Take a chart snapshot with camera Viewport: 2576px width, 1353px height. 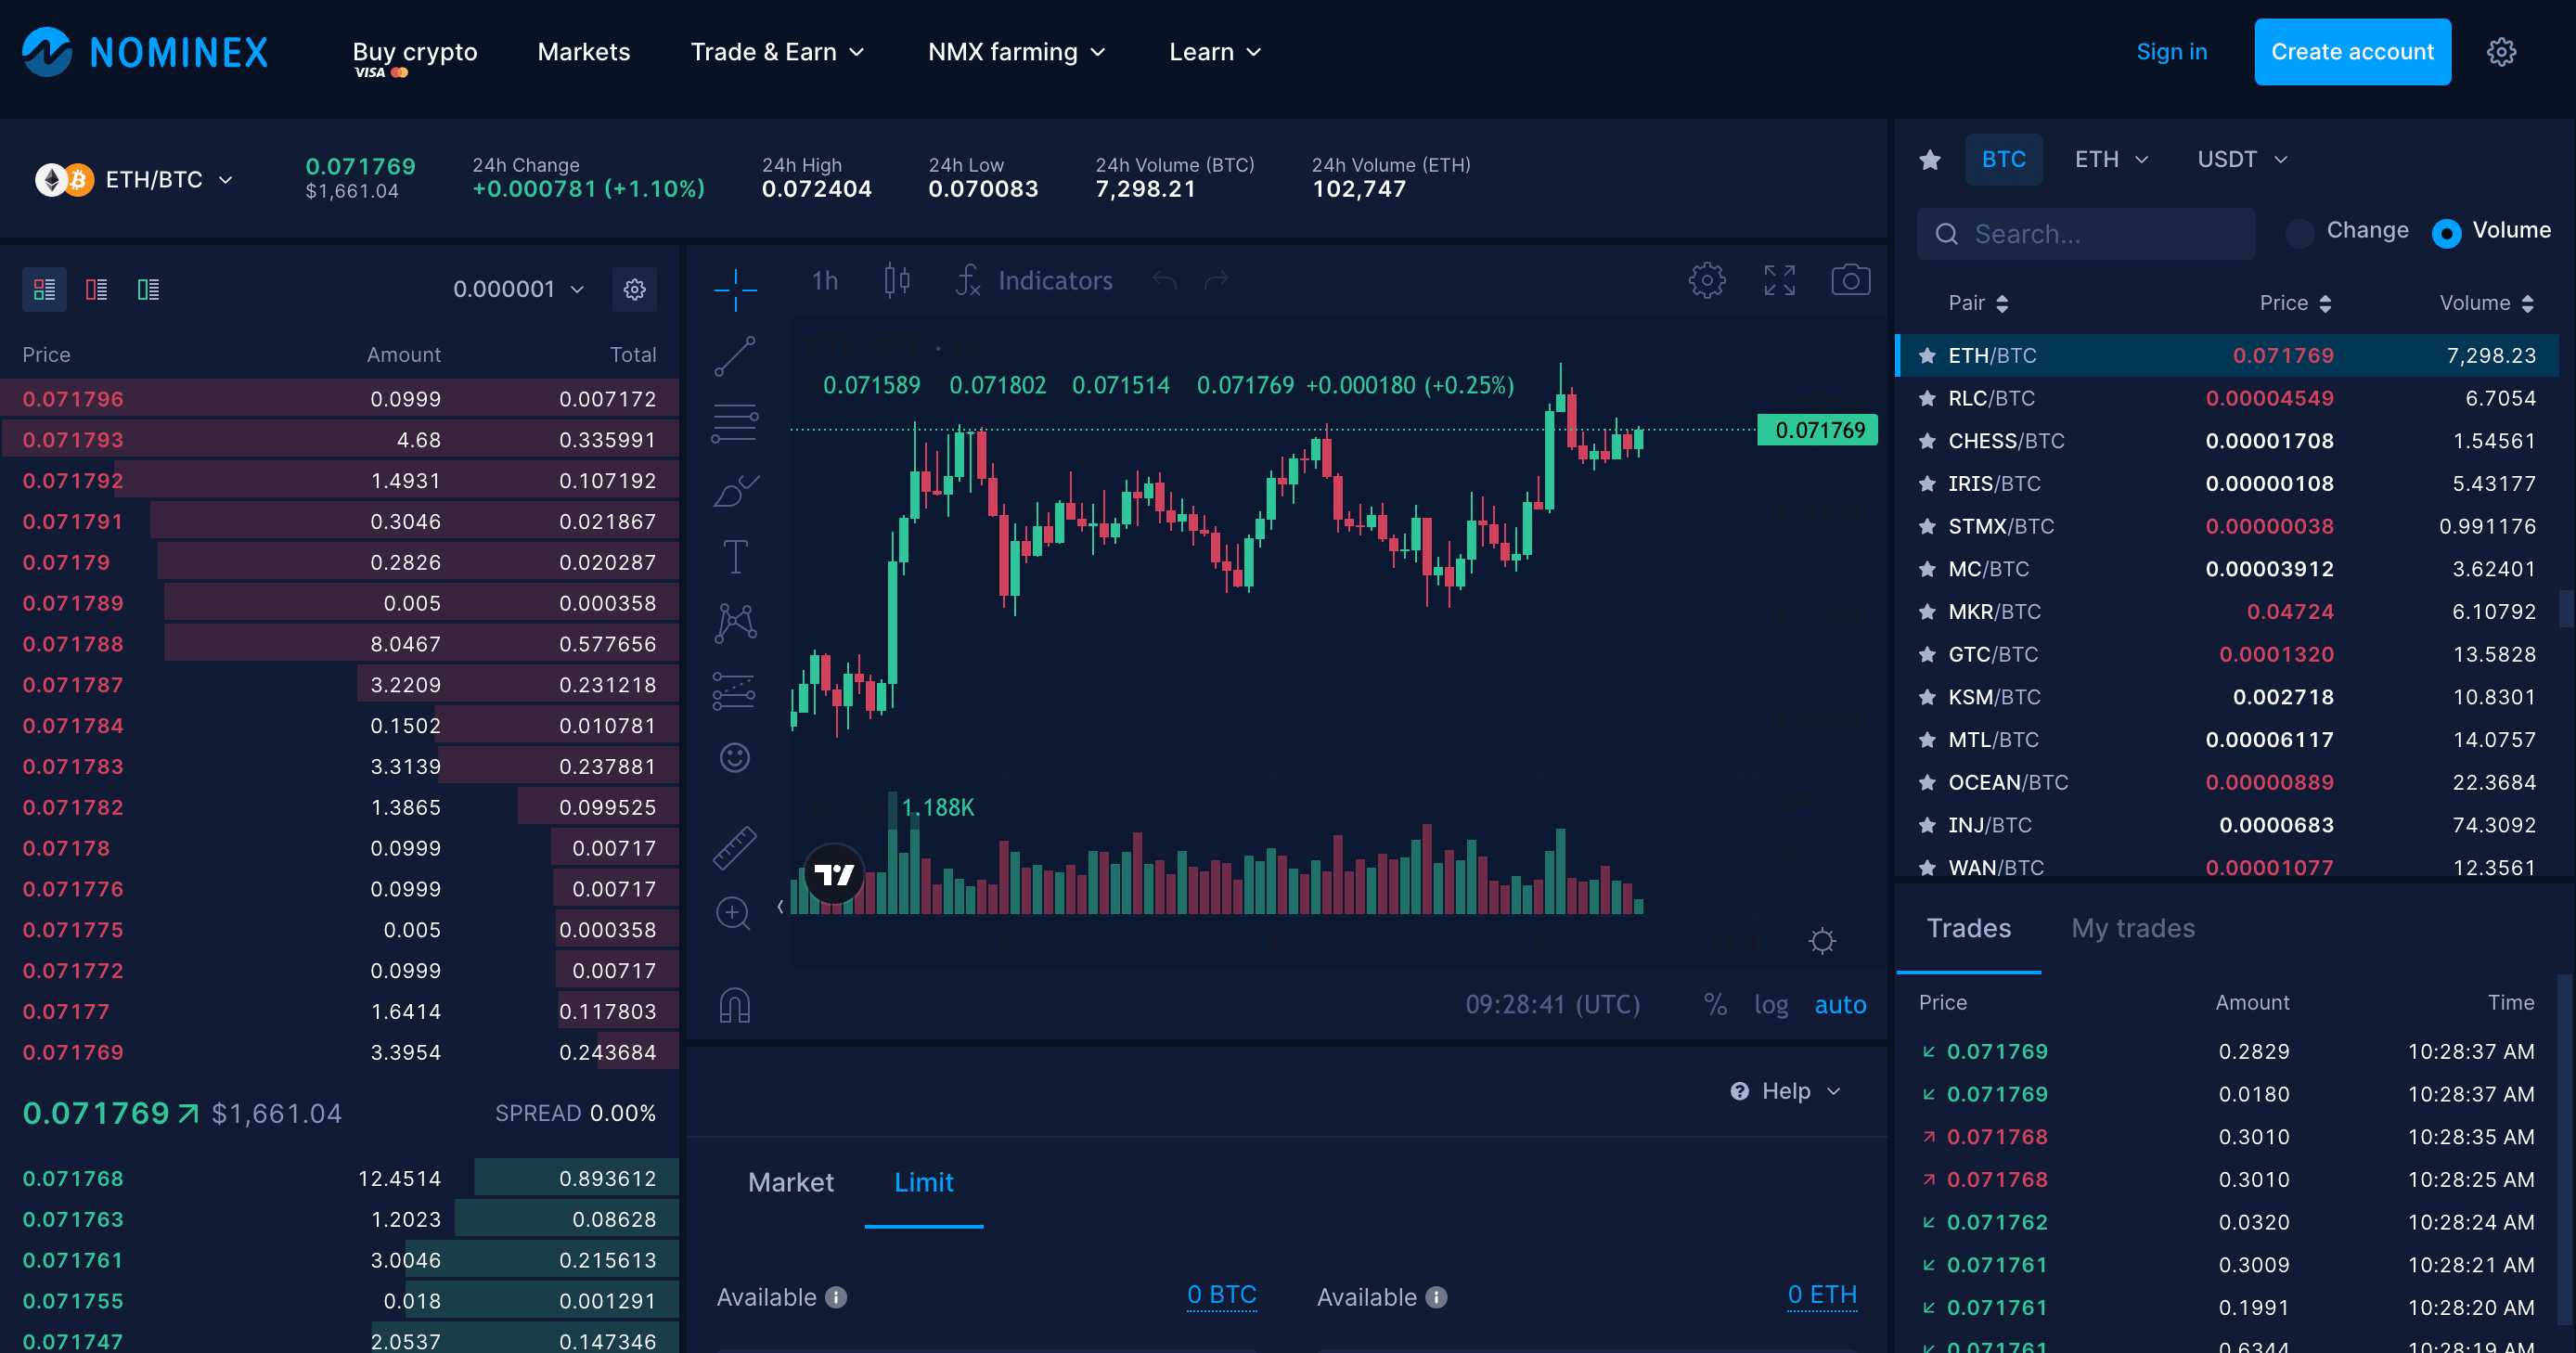(x=1850, y=280)
